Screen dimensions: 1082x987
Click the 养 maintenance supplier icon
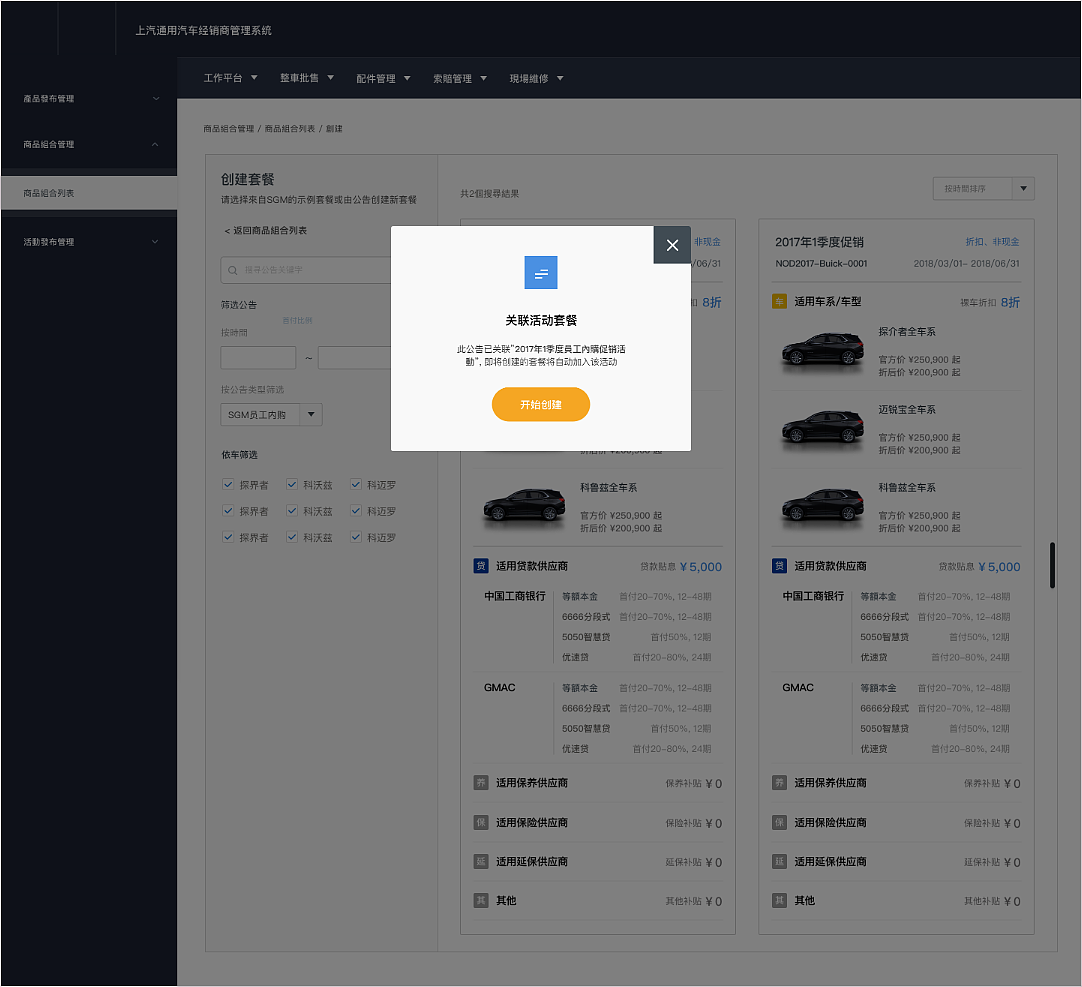779,782
